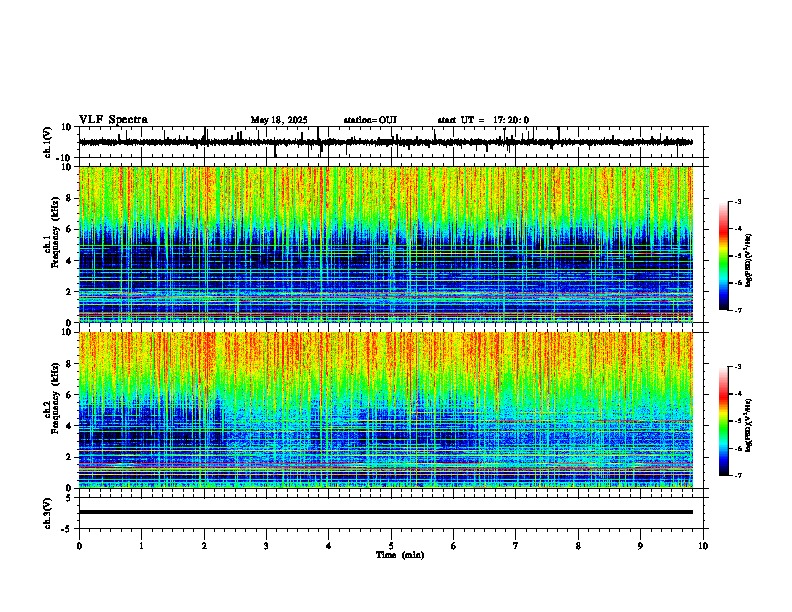Click the "8" kHz tick on ch.1 spectrogram
This screenshot has height=612, width=792.
(71, 198)
